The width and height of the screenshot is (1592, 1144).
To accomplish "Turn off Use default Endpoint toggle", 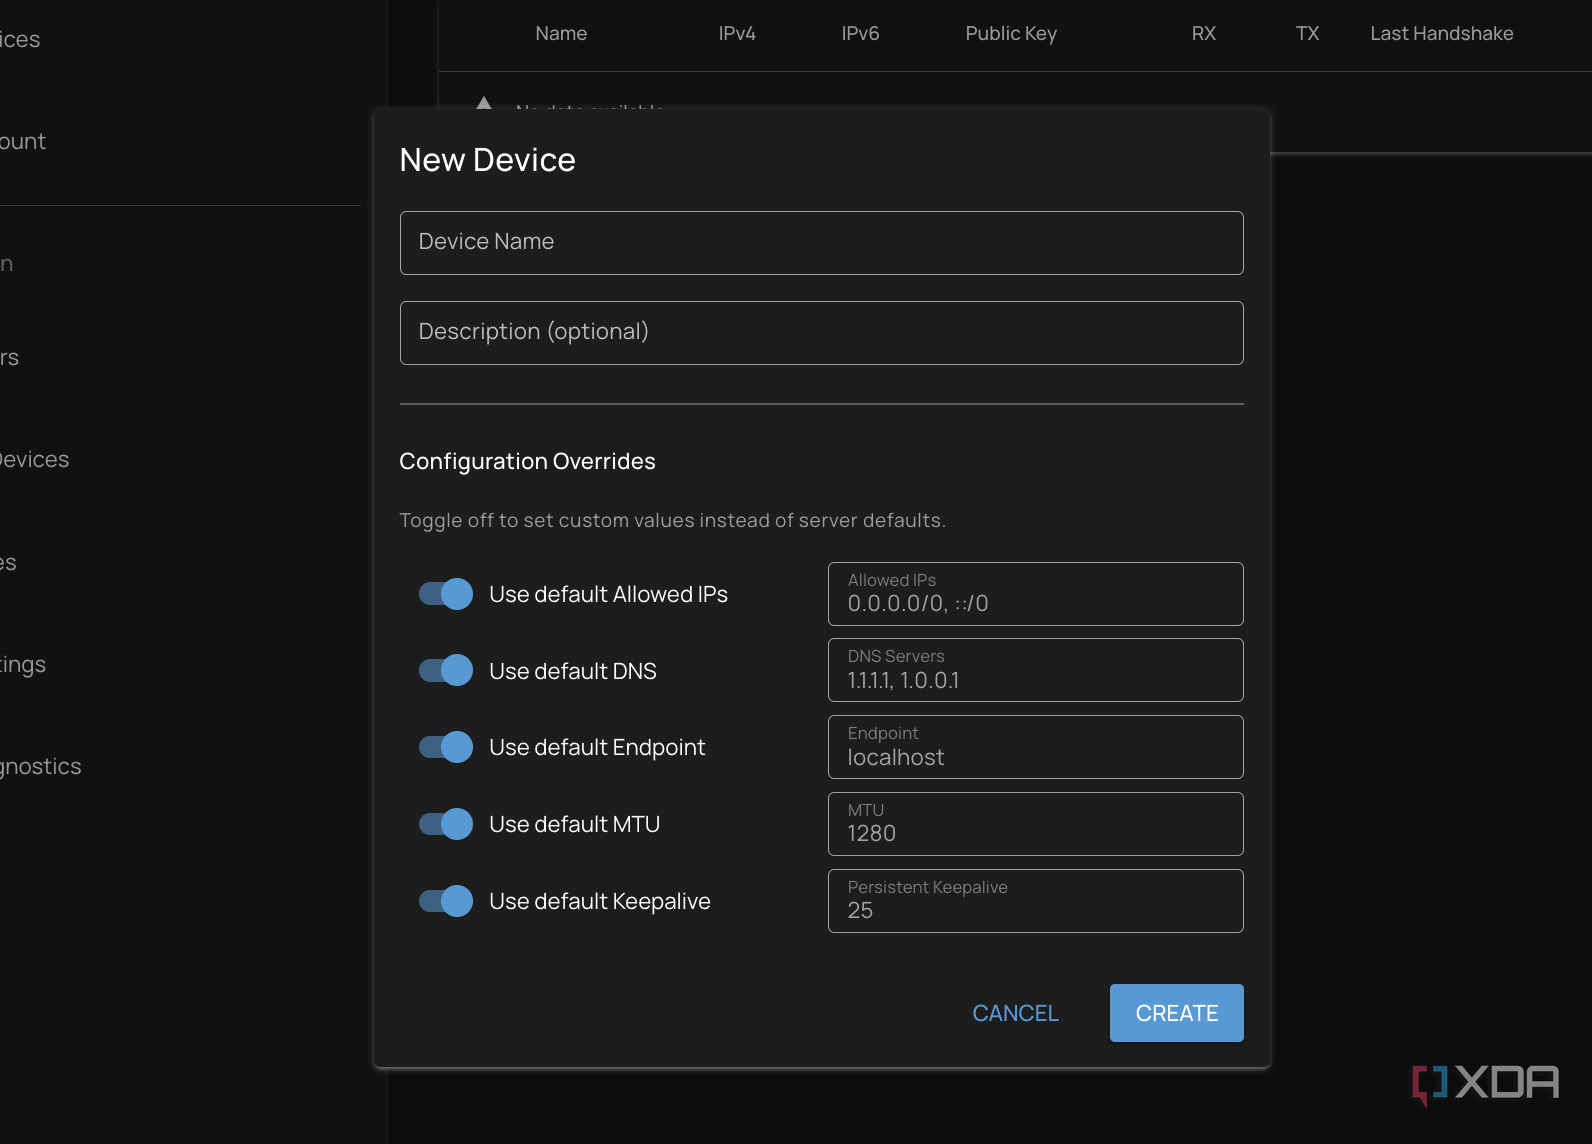I will pyautogui.click(x=445, y=747).
